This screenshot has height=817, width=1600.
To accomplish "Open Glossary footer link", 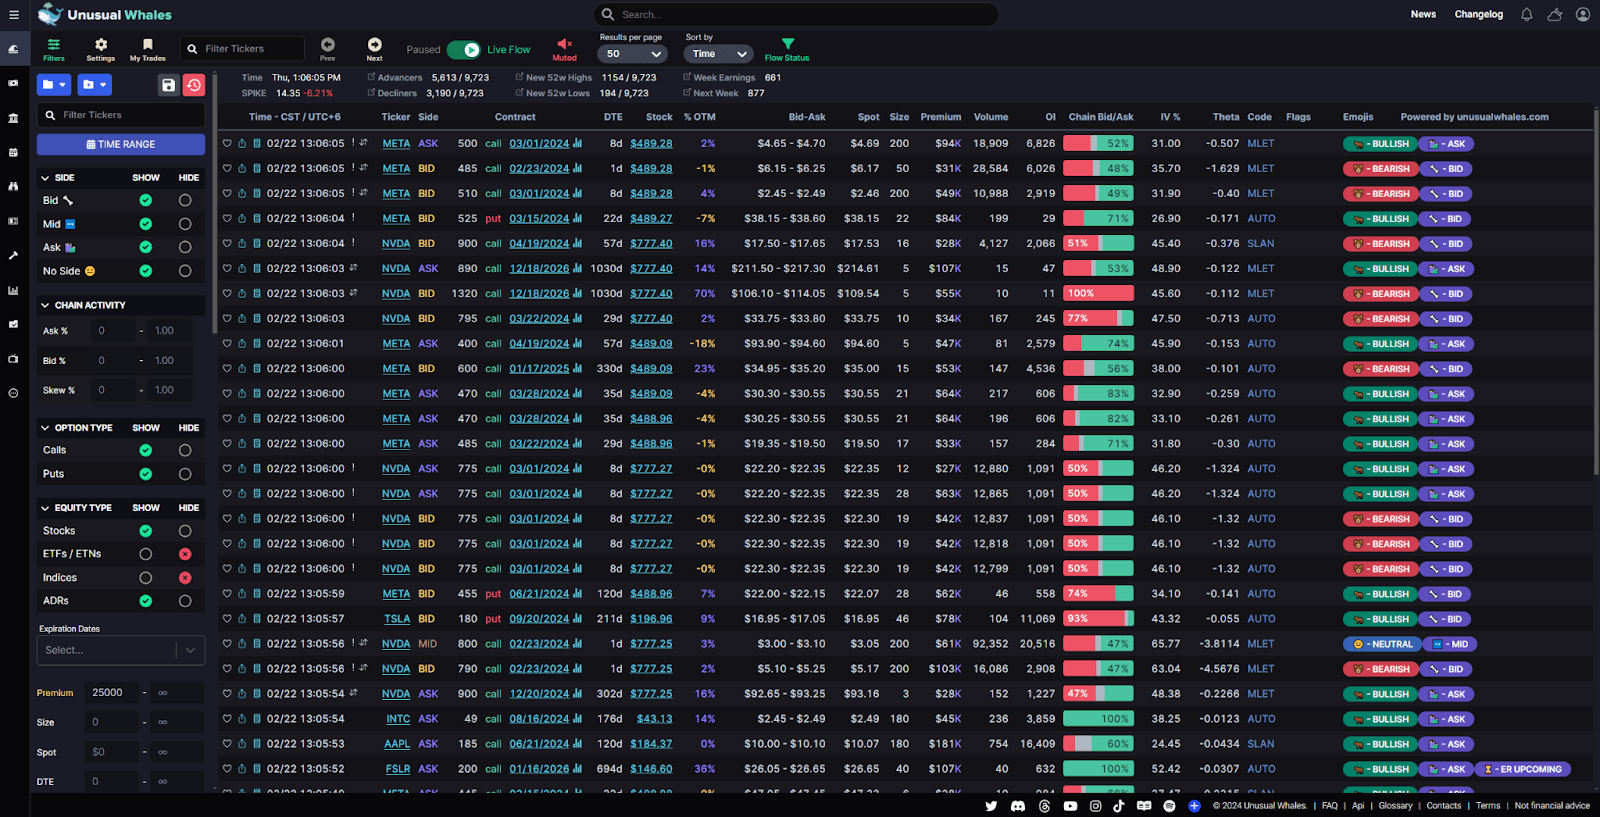I will coord(1396,806).
